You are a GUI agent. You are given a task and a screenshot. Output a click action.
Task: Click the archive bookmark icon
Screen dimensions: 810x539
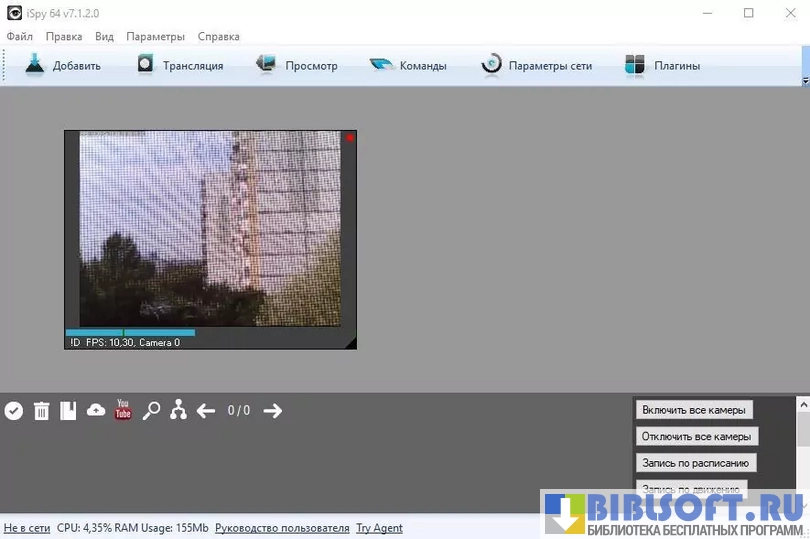pos(68,411)
